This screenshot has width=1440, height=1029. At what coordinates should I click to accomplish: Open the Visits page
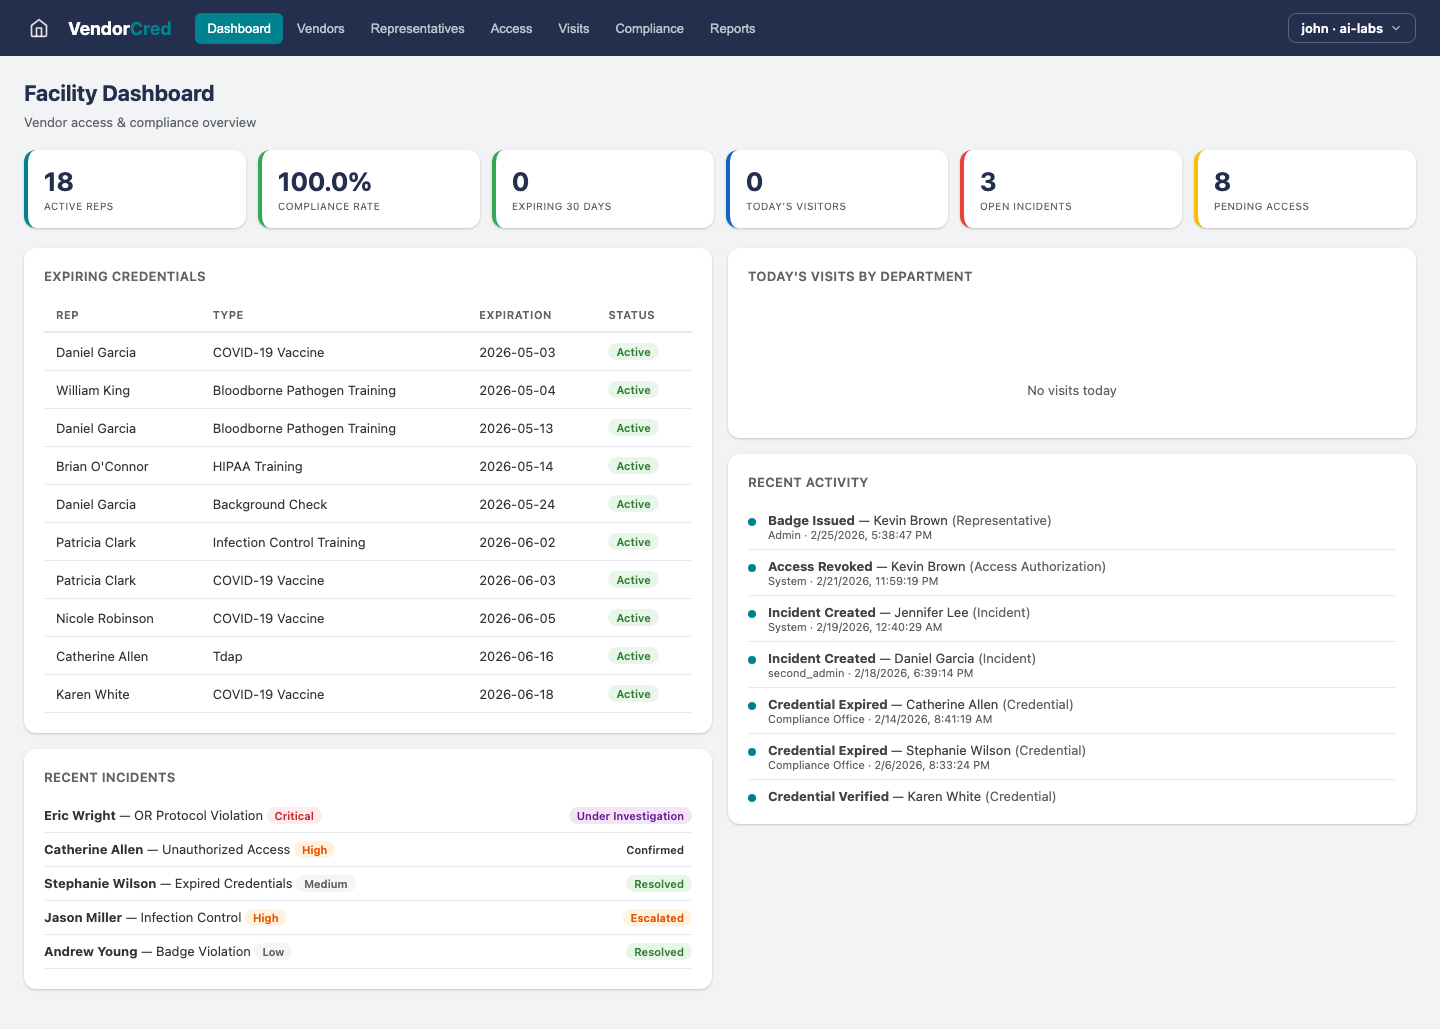point(573,28)
